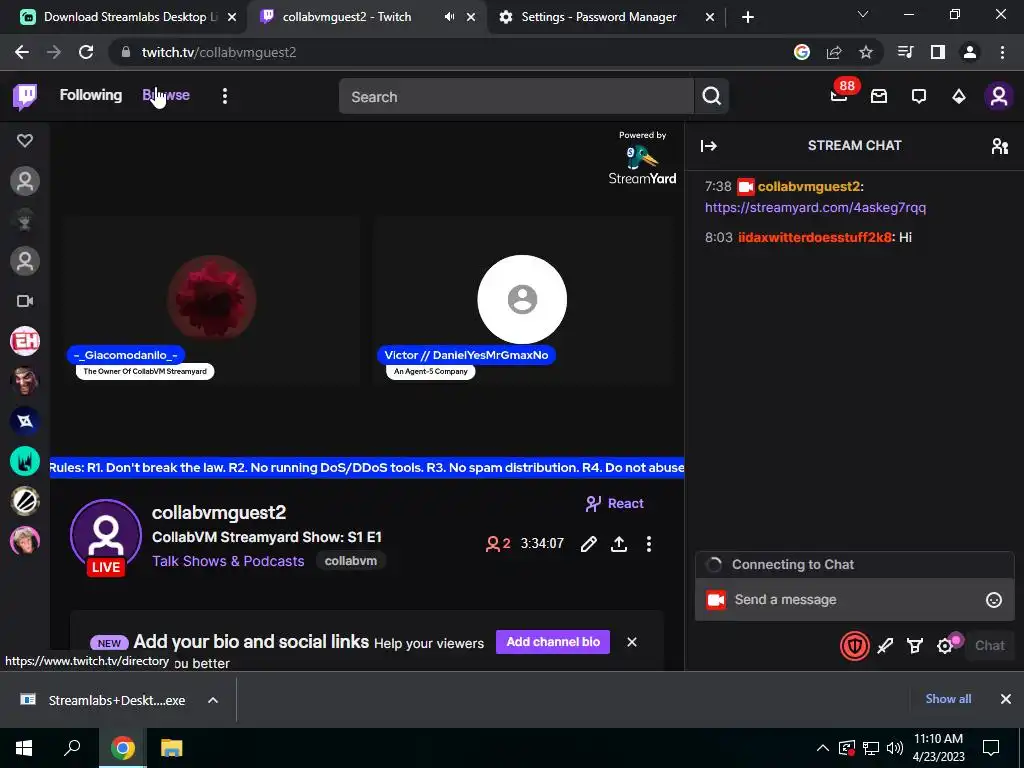Share this page from the address bar
Viewport: 1024px width, 768px height.
[x=834, y=52]
